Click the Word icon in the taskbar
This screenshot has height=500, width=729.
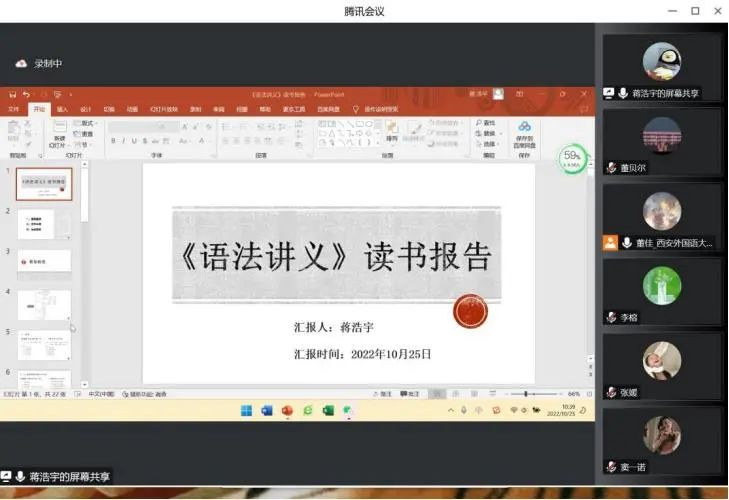pyautogui.click(x=267, y=411)
